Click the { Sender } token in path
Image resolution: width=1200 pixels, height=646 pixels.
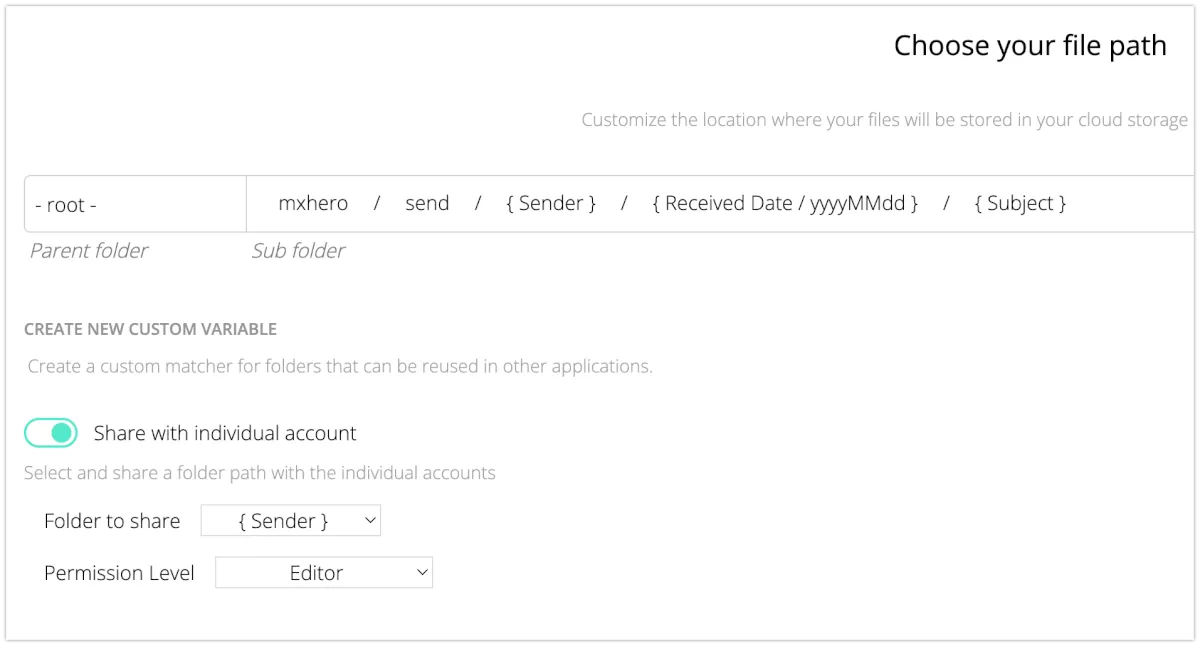[551, 204]
